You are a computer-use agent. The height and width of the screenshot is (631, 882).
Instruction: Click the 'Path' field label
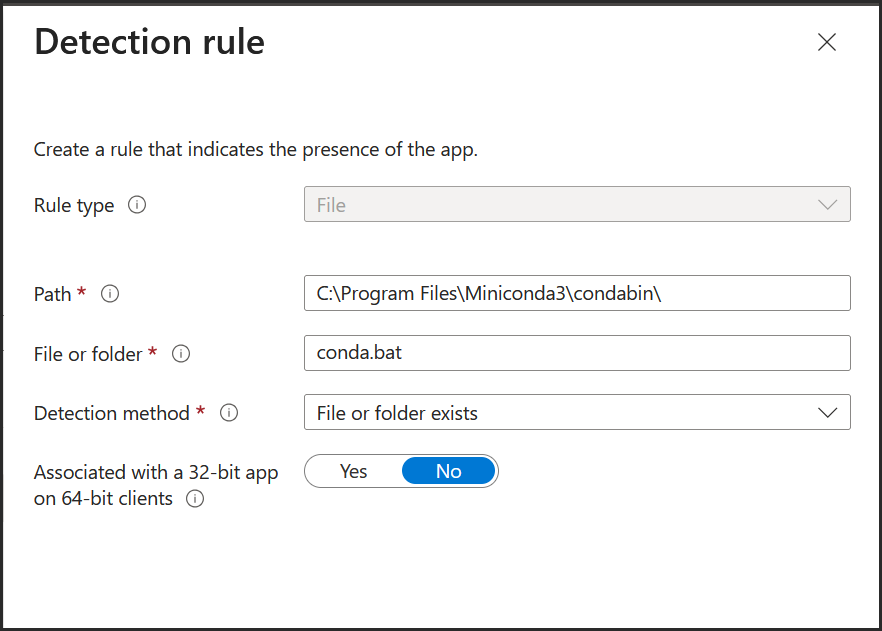pos(52,294)
